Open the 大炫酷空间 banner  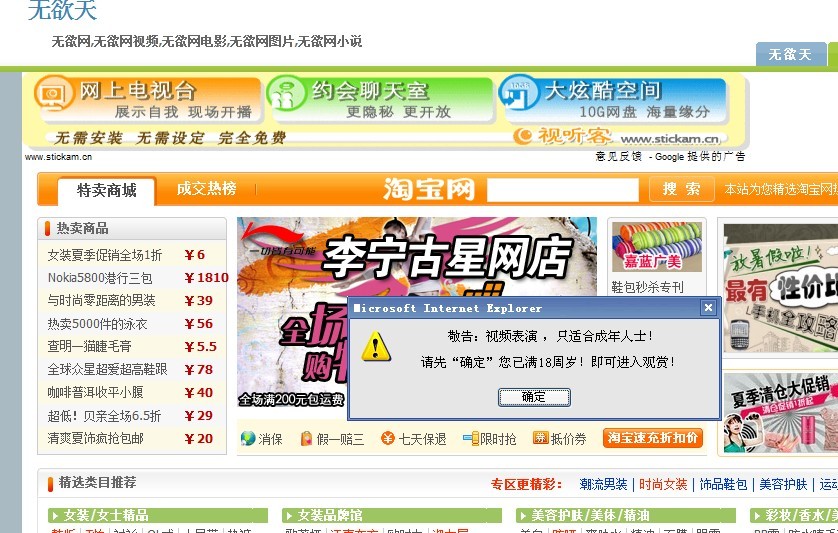coord(612,100)
